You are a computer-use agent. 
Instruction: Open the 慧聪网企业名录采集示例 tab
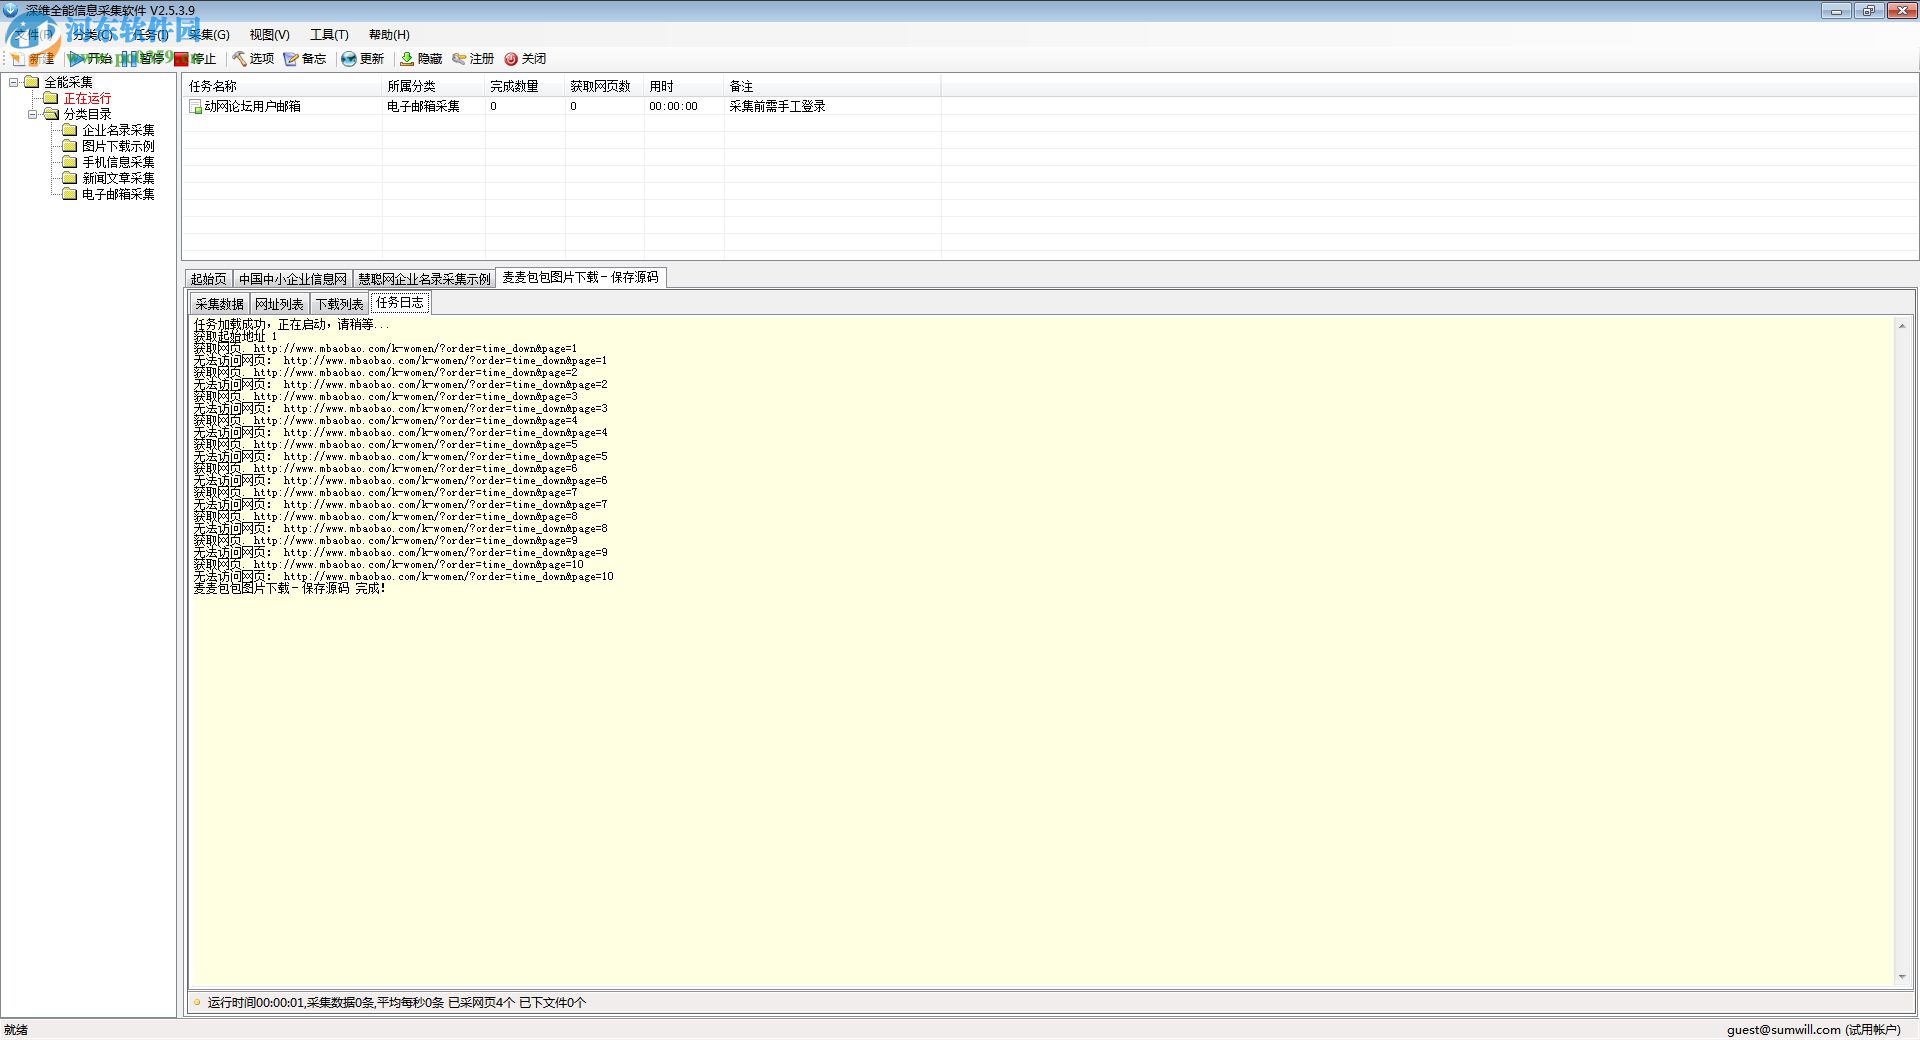pyautogui.click(x=424, y=279)
